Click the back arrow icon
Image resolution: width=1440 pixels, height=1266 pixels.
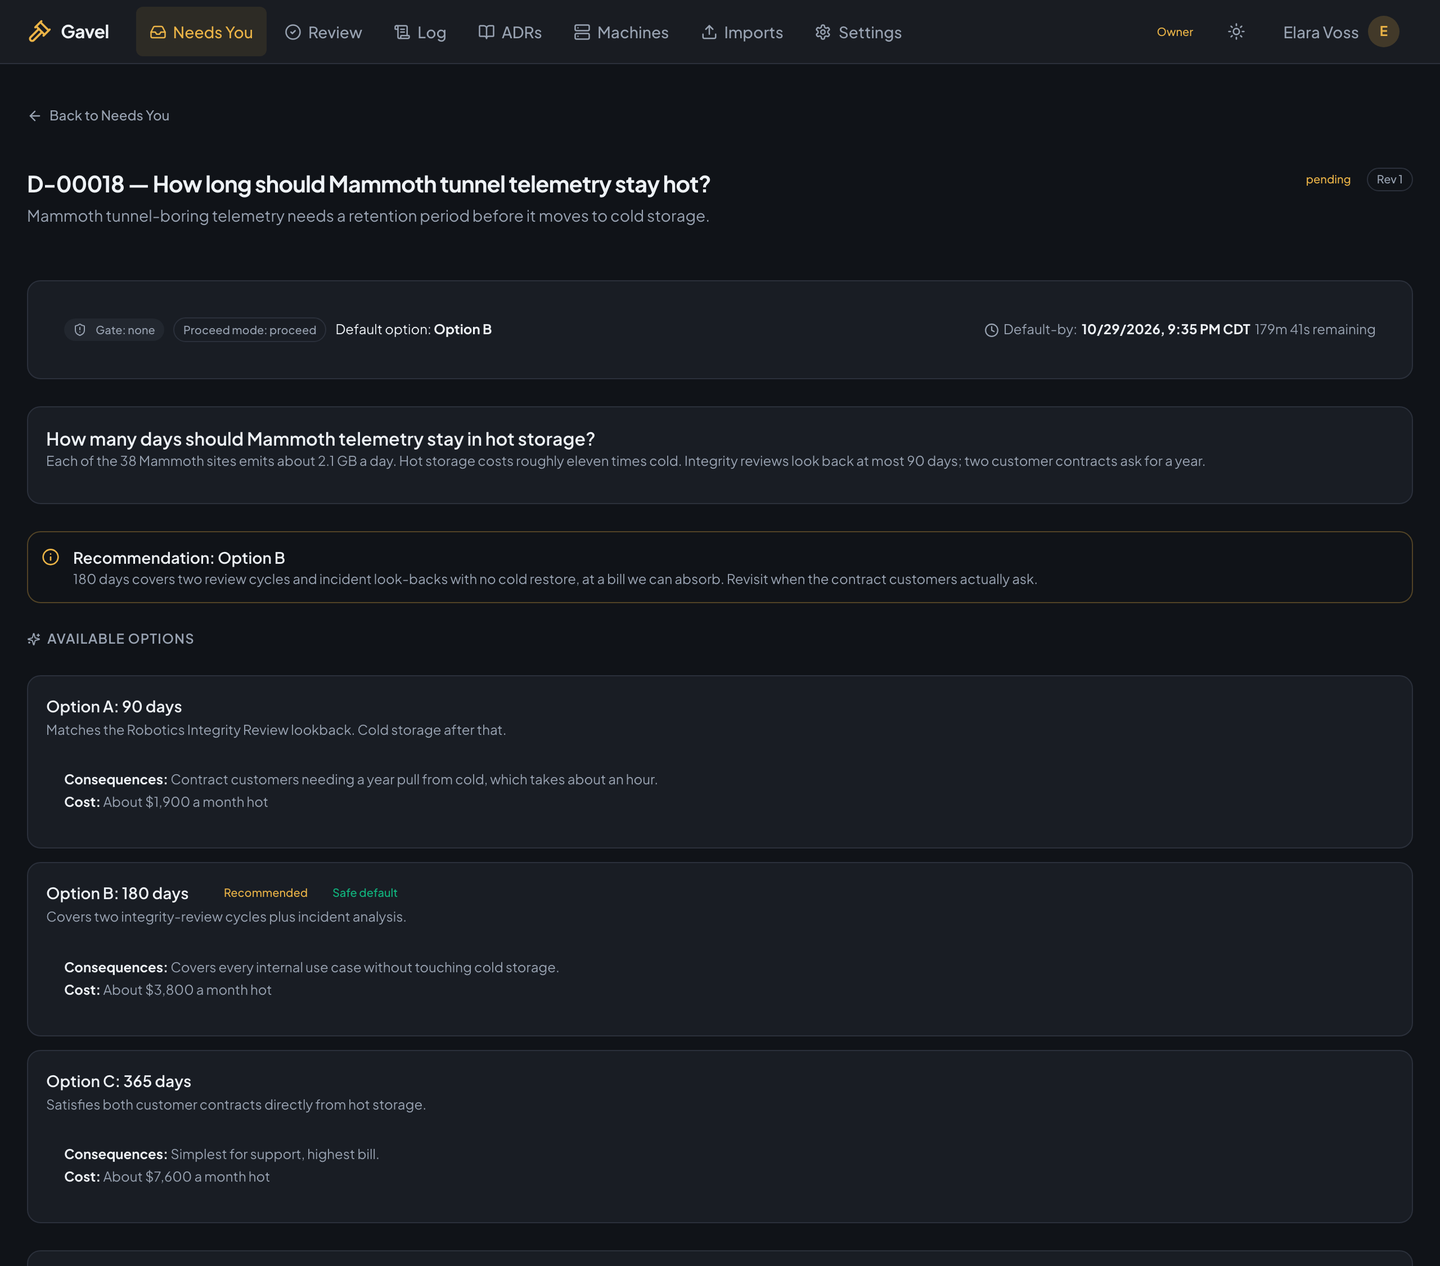35,116
